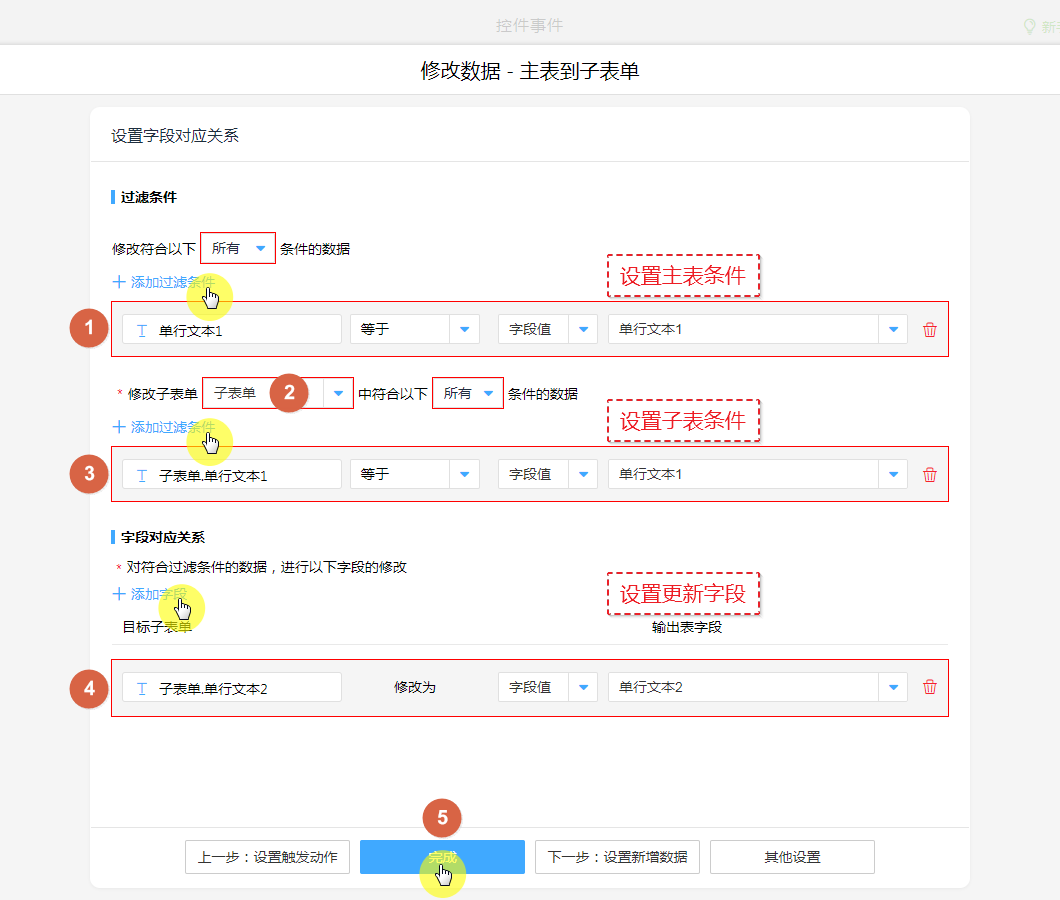Expand the 等于 operator in main condition row
This screenshot has height=900, width=1060.
[x=464, y=330]
